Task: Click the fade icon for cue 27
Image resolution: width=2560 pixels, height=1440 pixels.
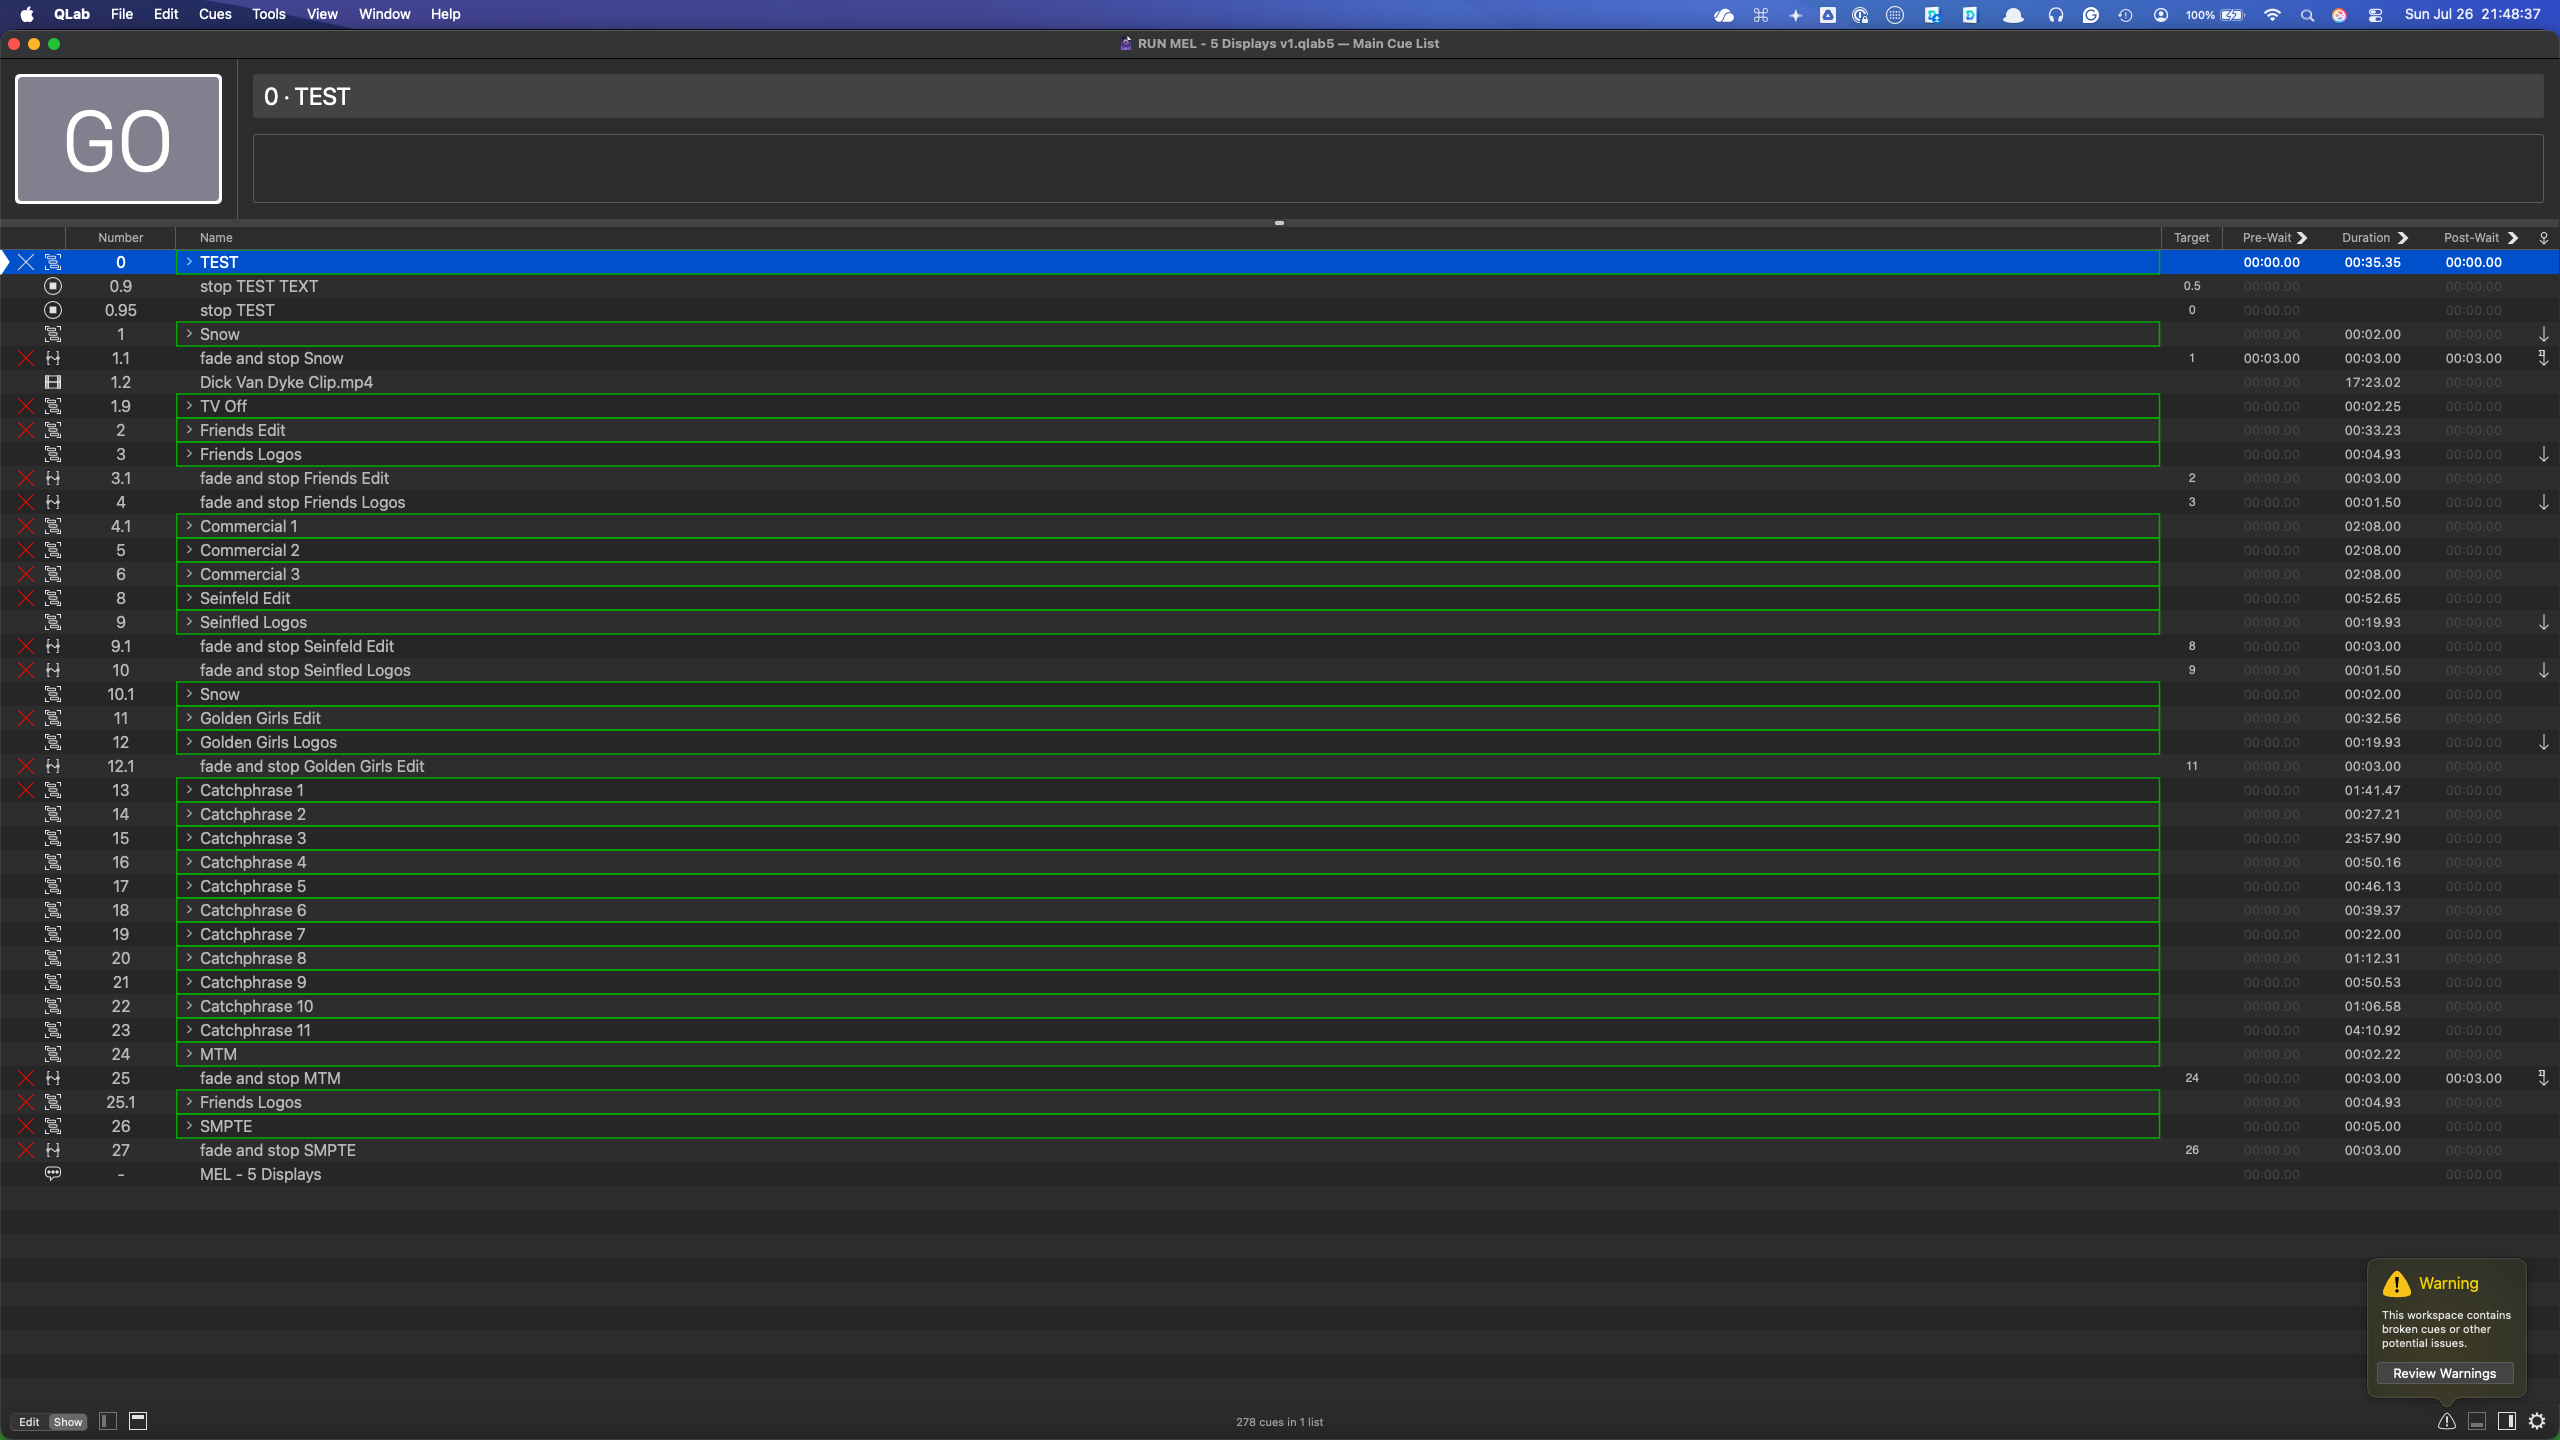Action: click(x=53, y=1150)
